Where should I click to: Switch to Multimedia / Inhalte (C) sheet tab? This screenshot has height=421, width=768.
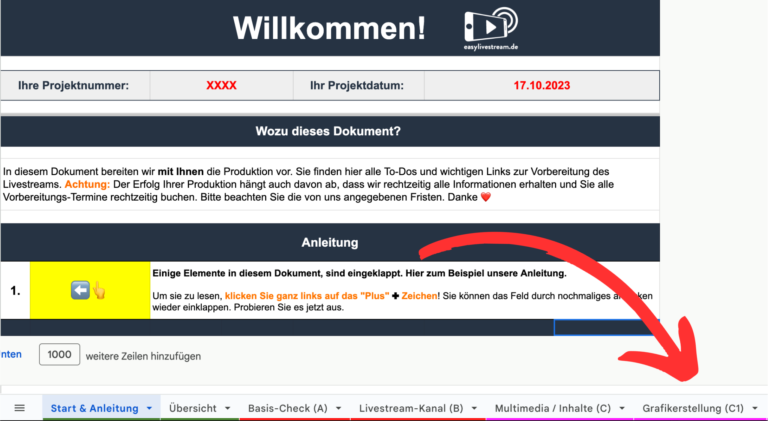pyautogui.click(x=552, y=408)
